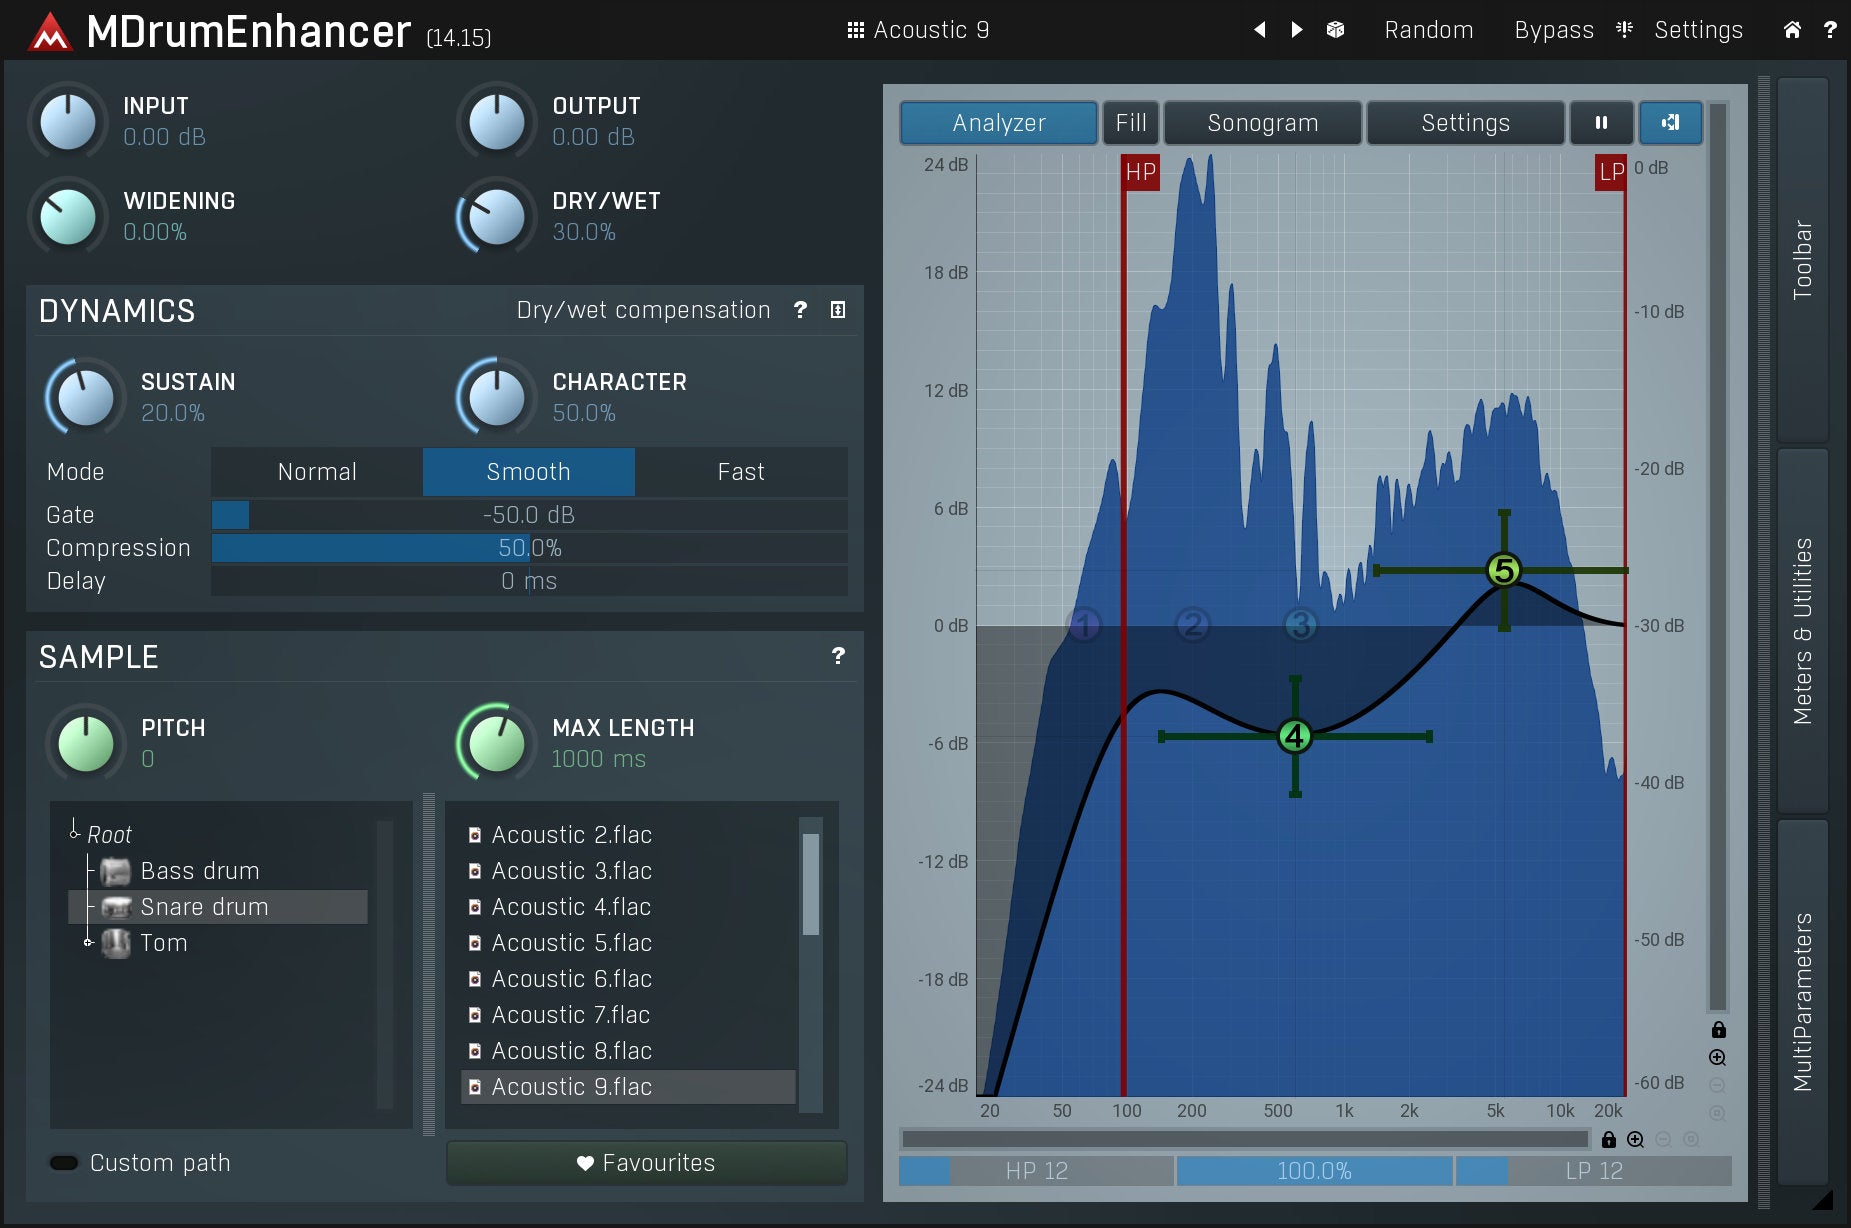This screenshot has height=1228, width=1851.
Task: Click the Compression slider bar
Action: click(529, 548)
